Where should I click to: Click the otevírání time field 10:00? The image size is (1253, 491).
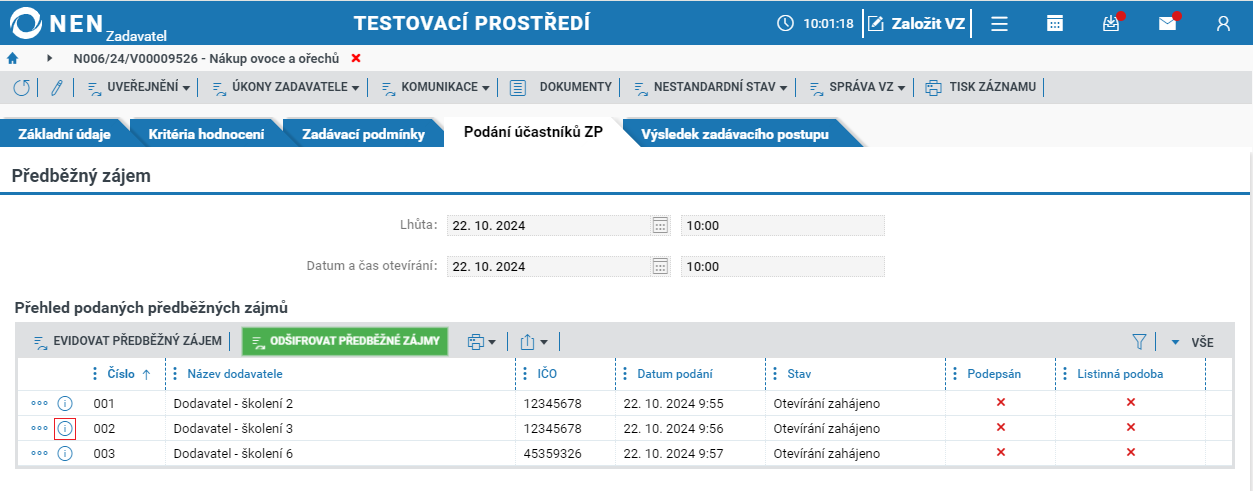point(782,266)
